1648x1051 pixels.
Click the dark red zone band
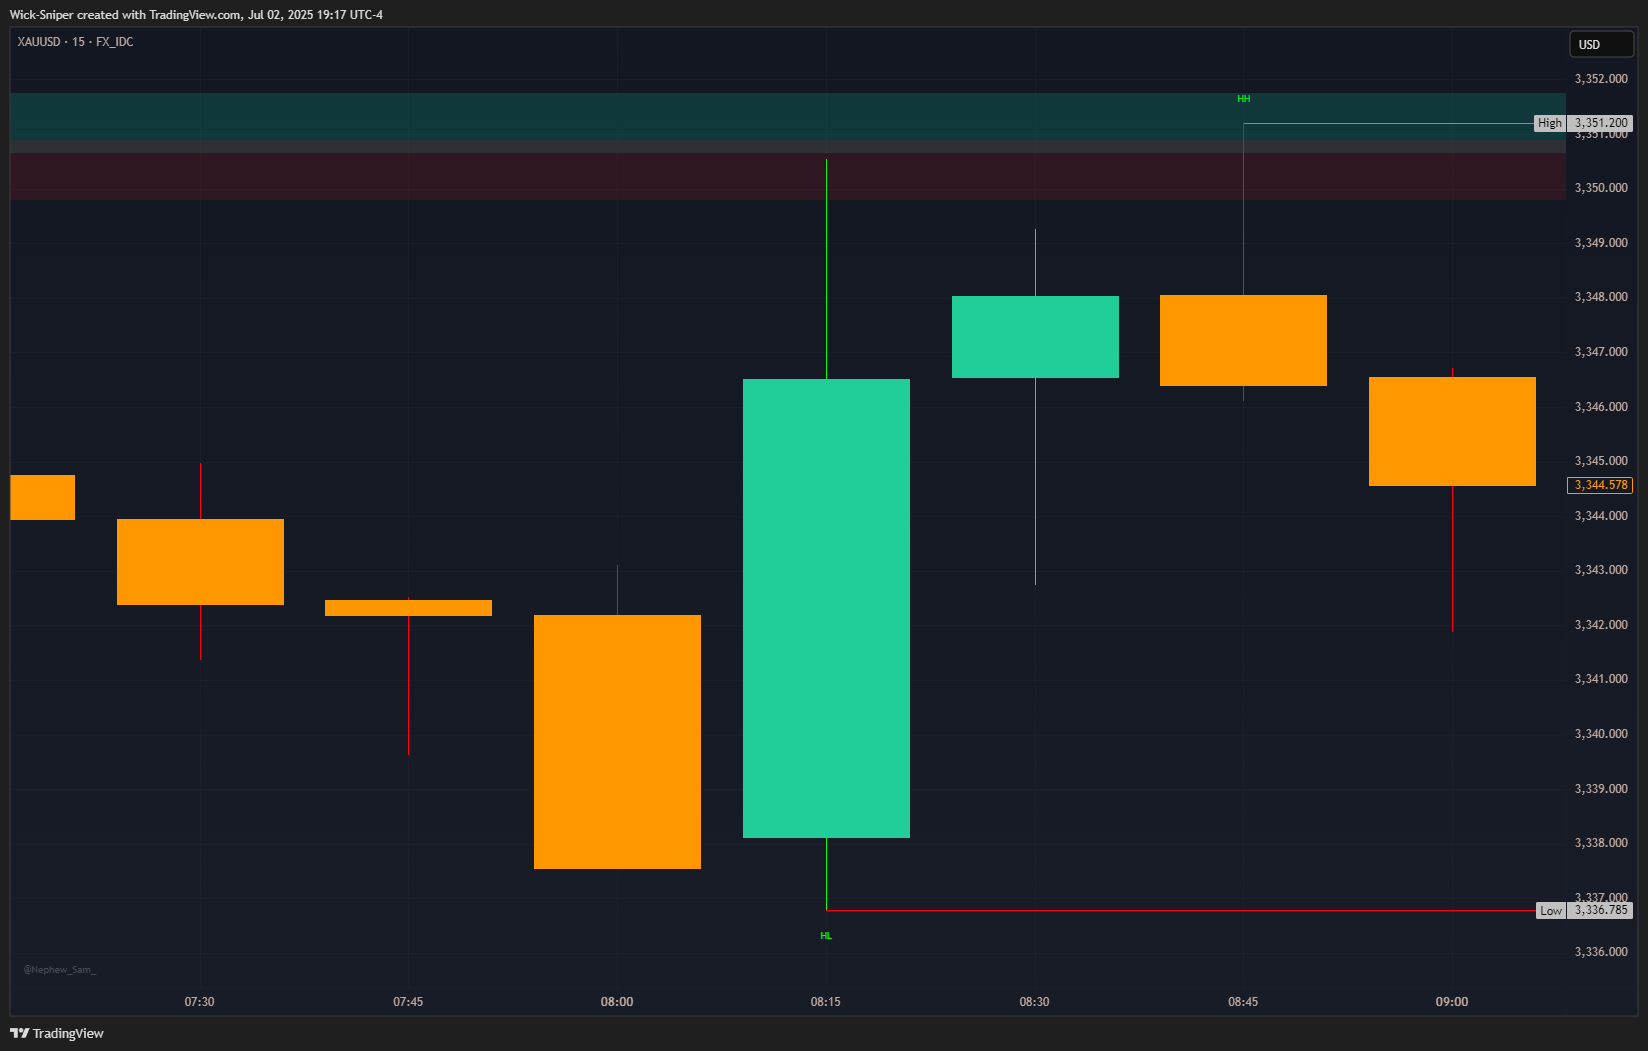[x=788, y=176]
